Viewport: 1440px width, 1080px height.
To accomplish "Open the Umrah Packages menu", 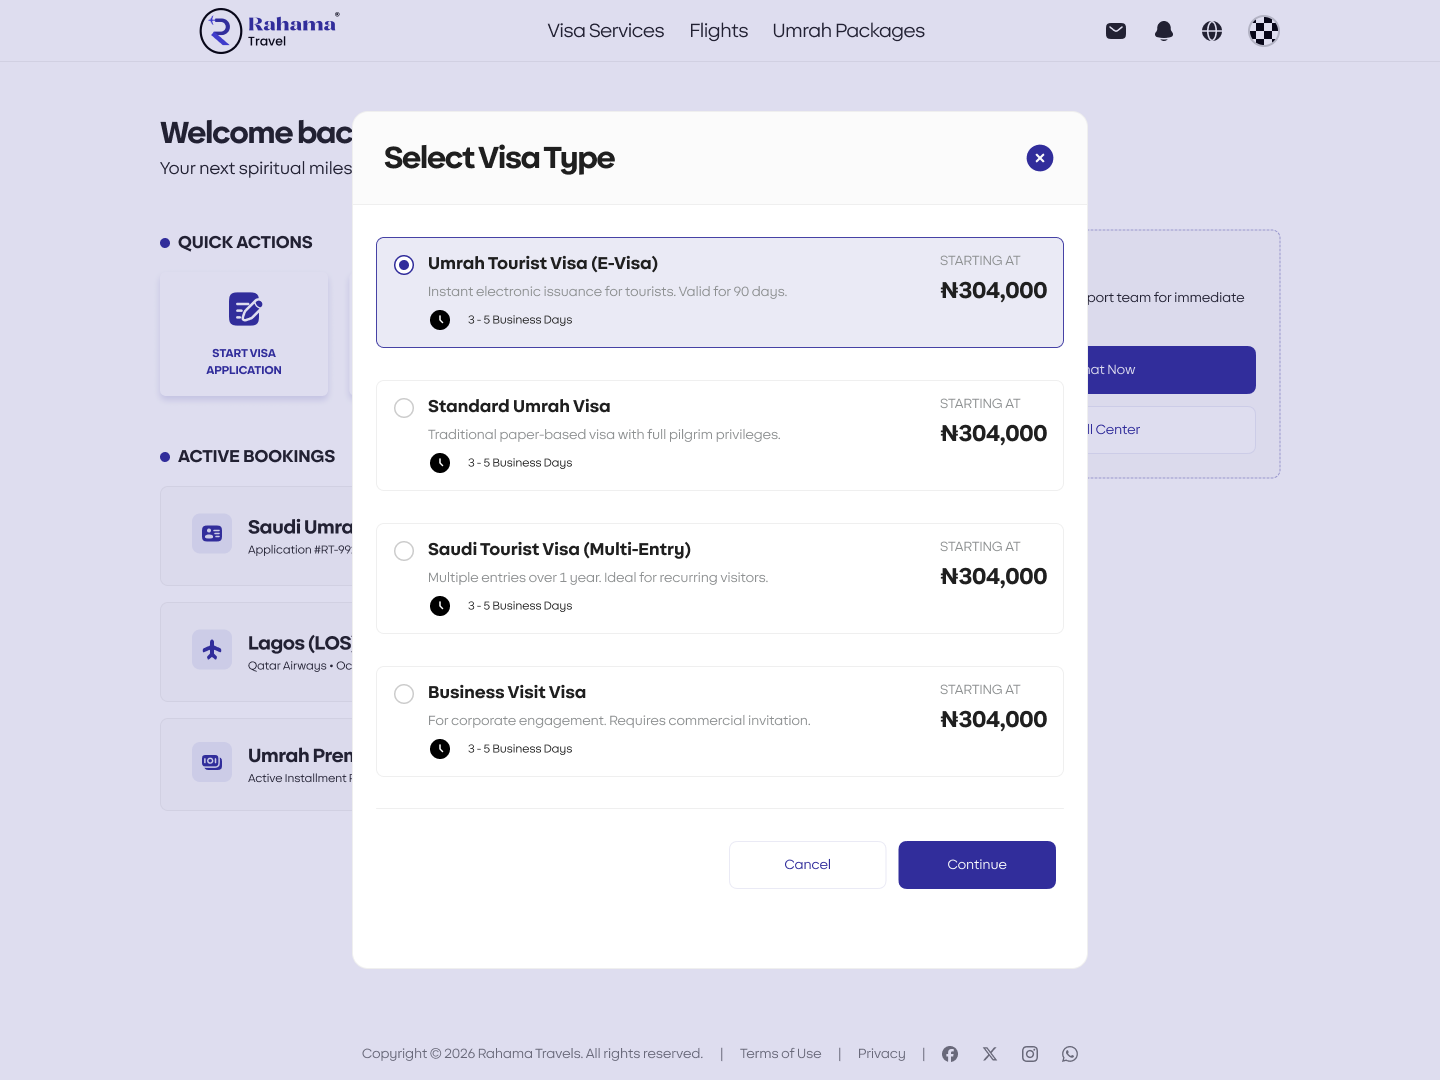I will [x=849, y=31].
